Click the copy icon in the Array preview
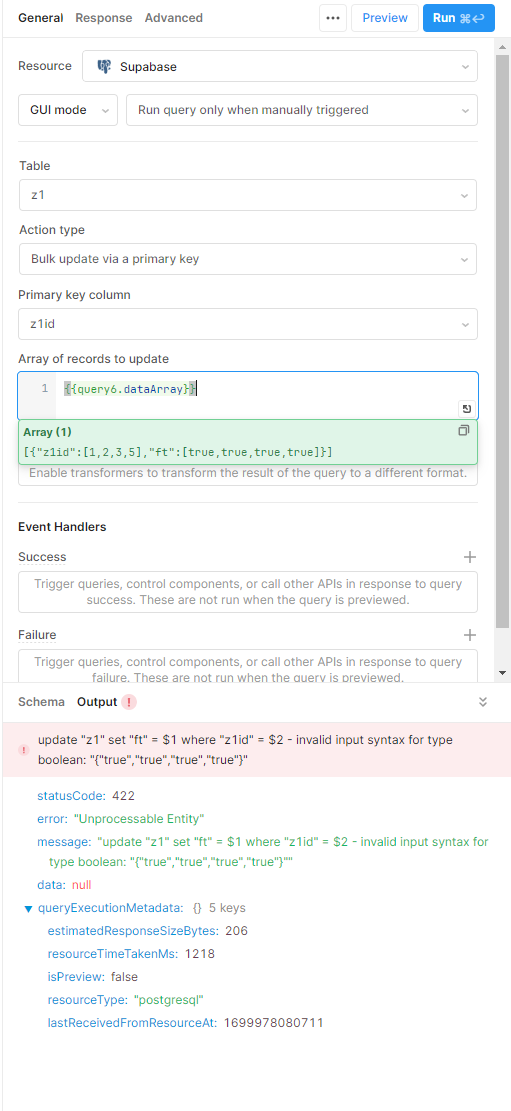The height and width of the screenshot is (1111, 511). coord(464,431)
